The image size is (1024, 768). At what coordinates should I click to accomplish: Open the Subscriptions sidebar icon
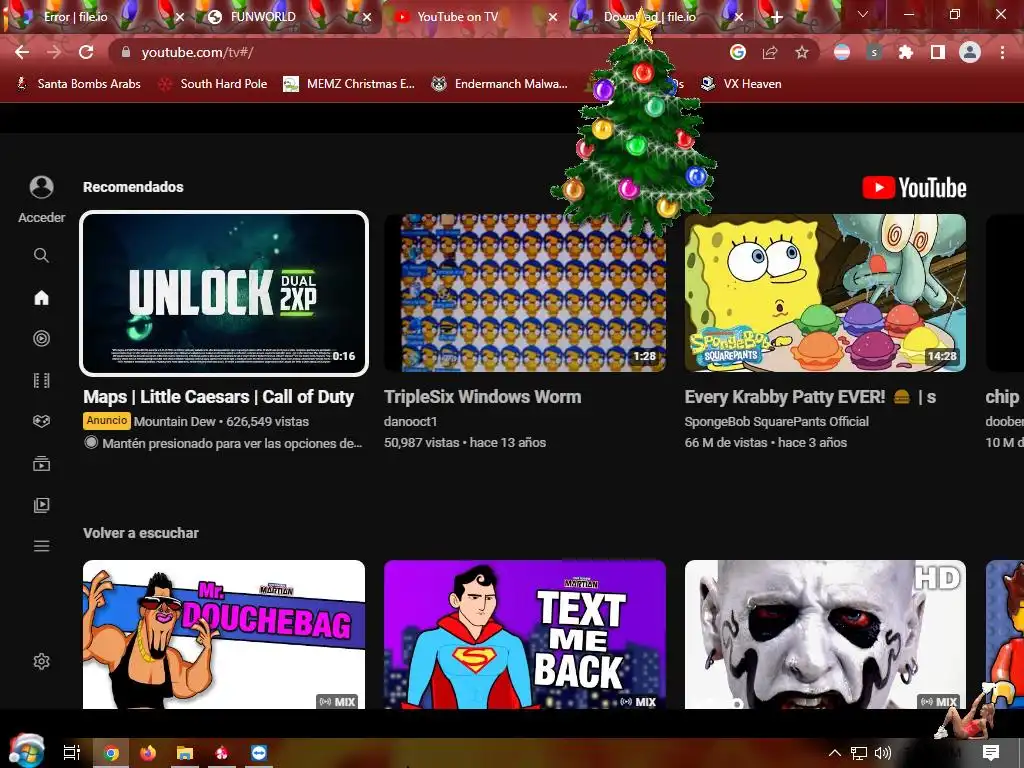coord(41,464)
